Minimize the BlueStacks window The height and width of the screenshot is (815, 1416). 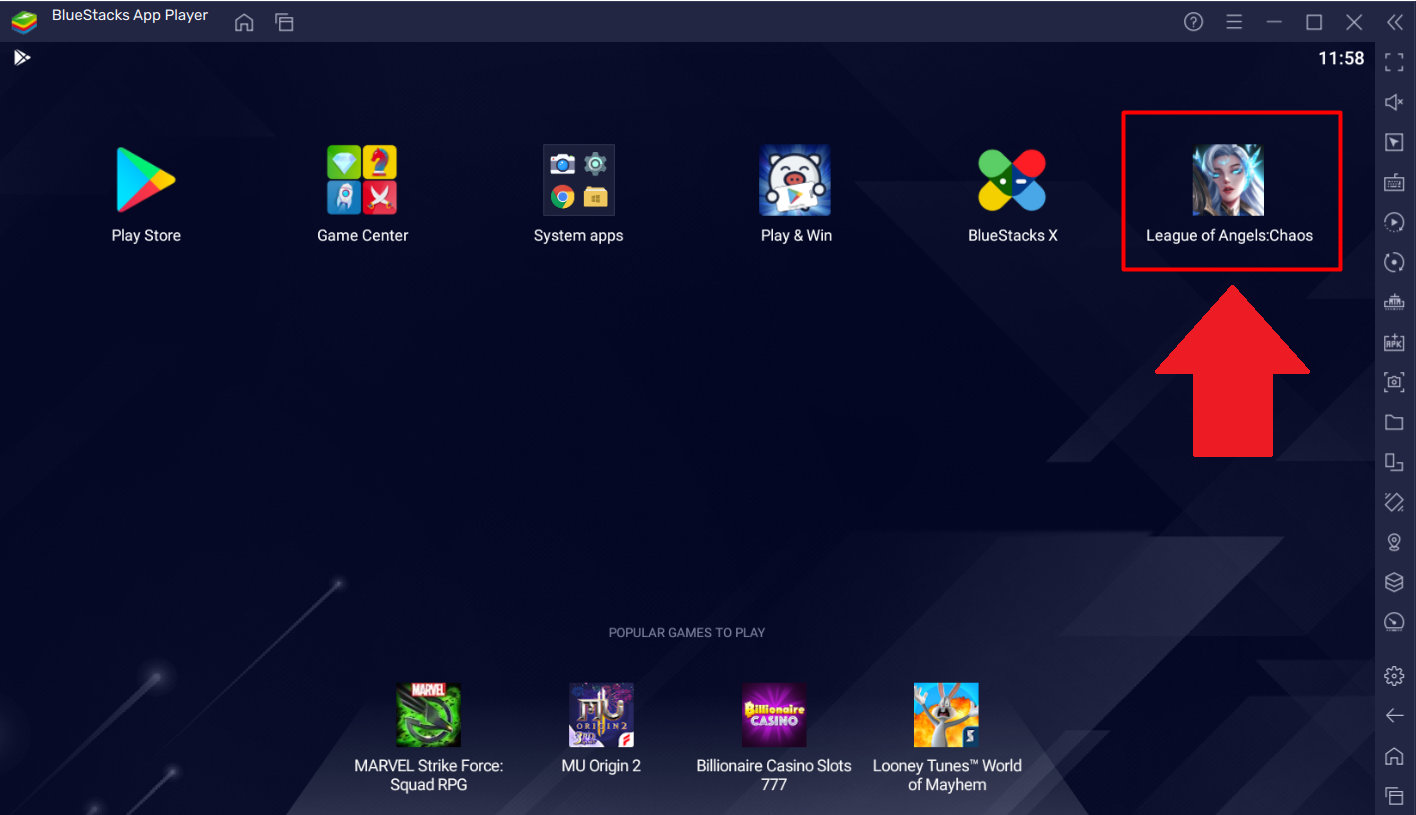(x=1274, y=22)
